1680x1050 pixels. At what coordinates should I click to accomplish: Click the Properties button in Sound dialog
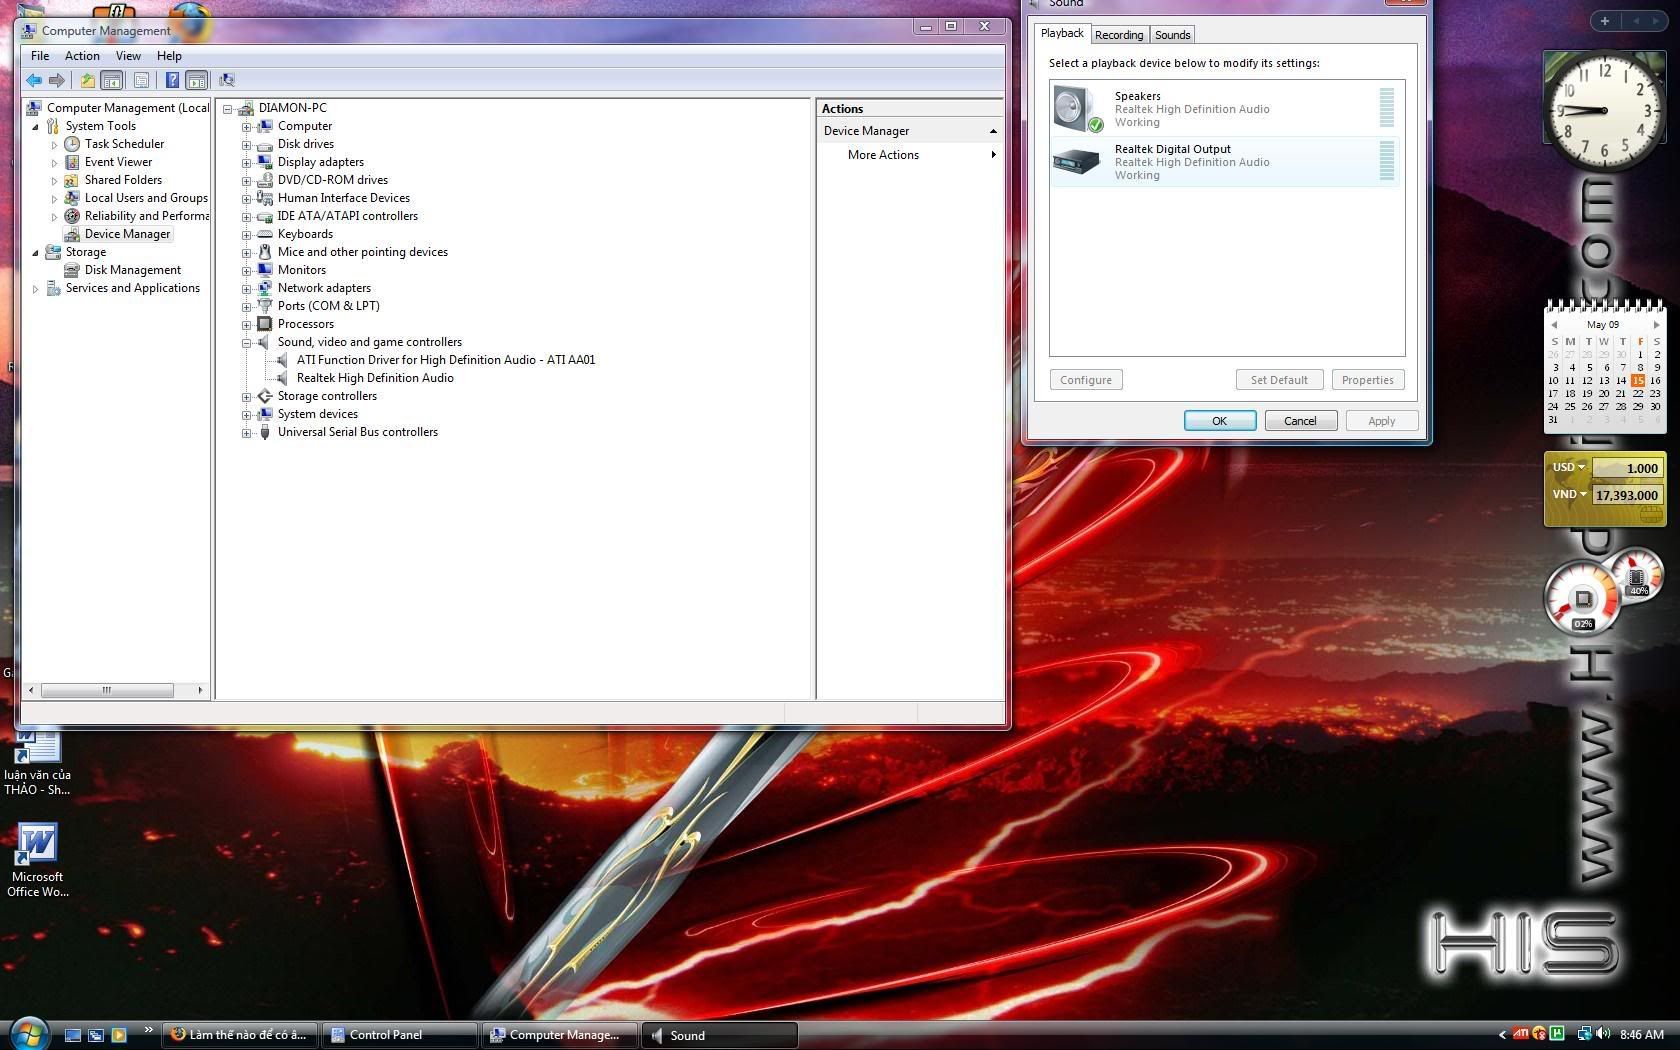(x=1367, y=380)
